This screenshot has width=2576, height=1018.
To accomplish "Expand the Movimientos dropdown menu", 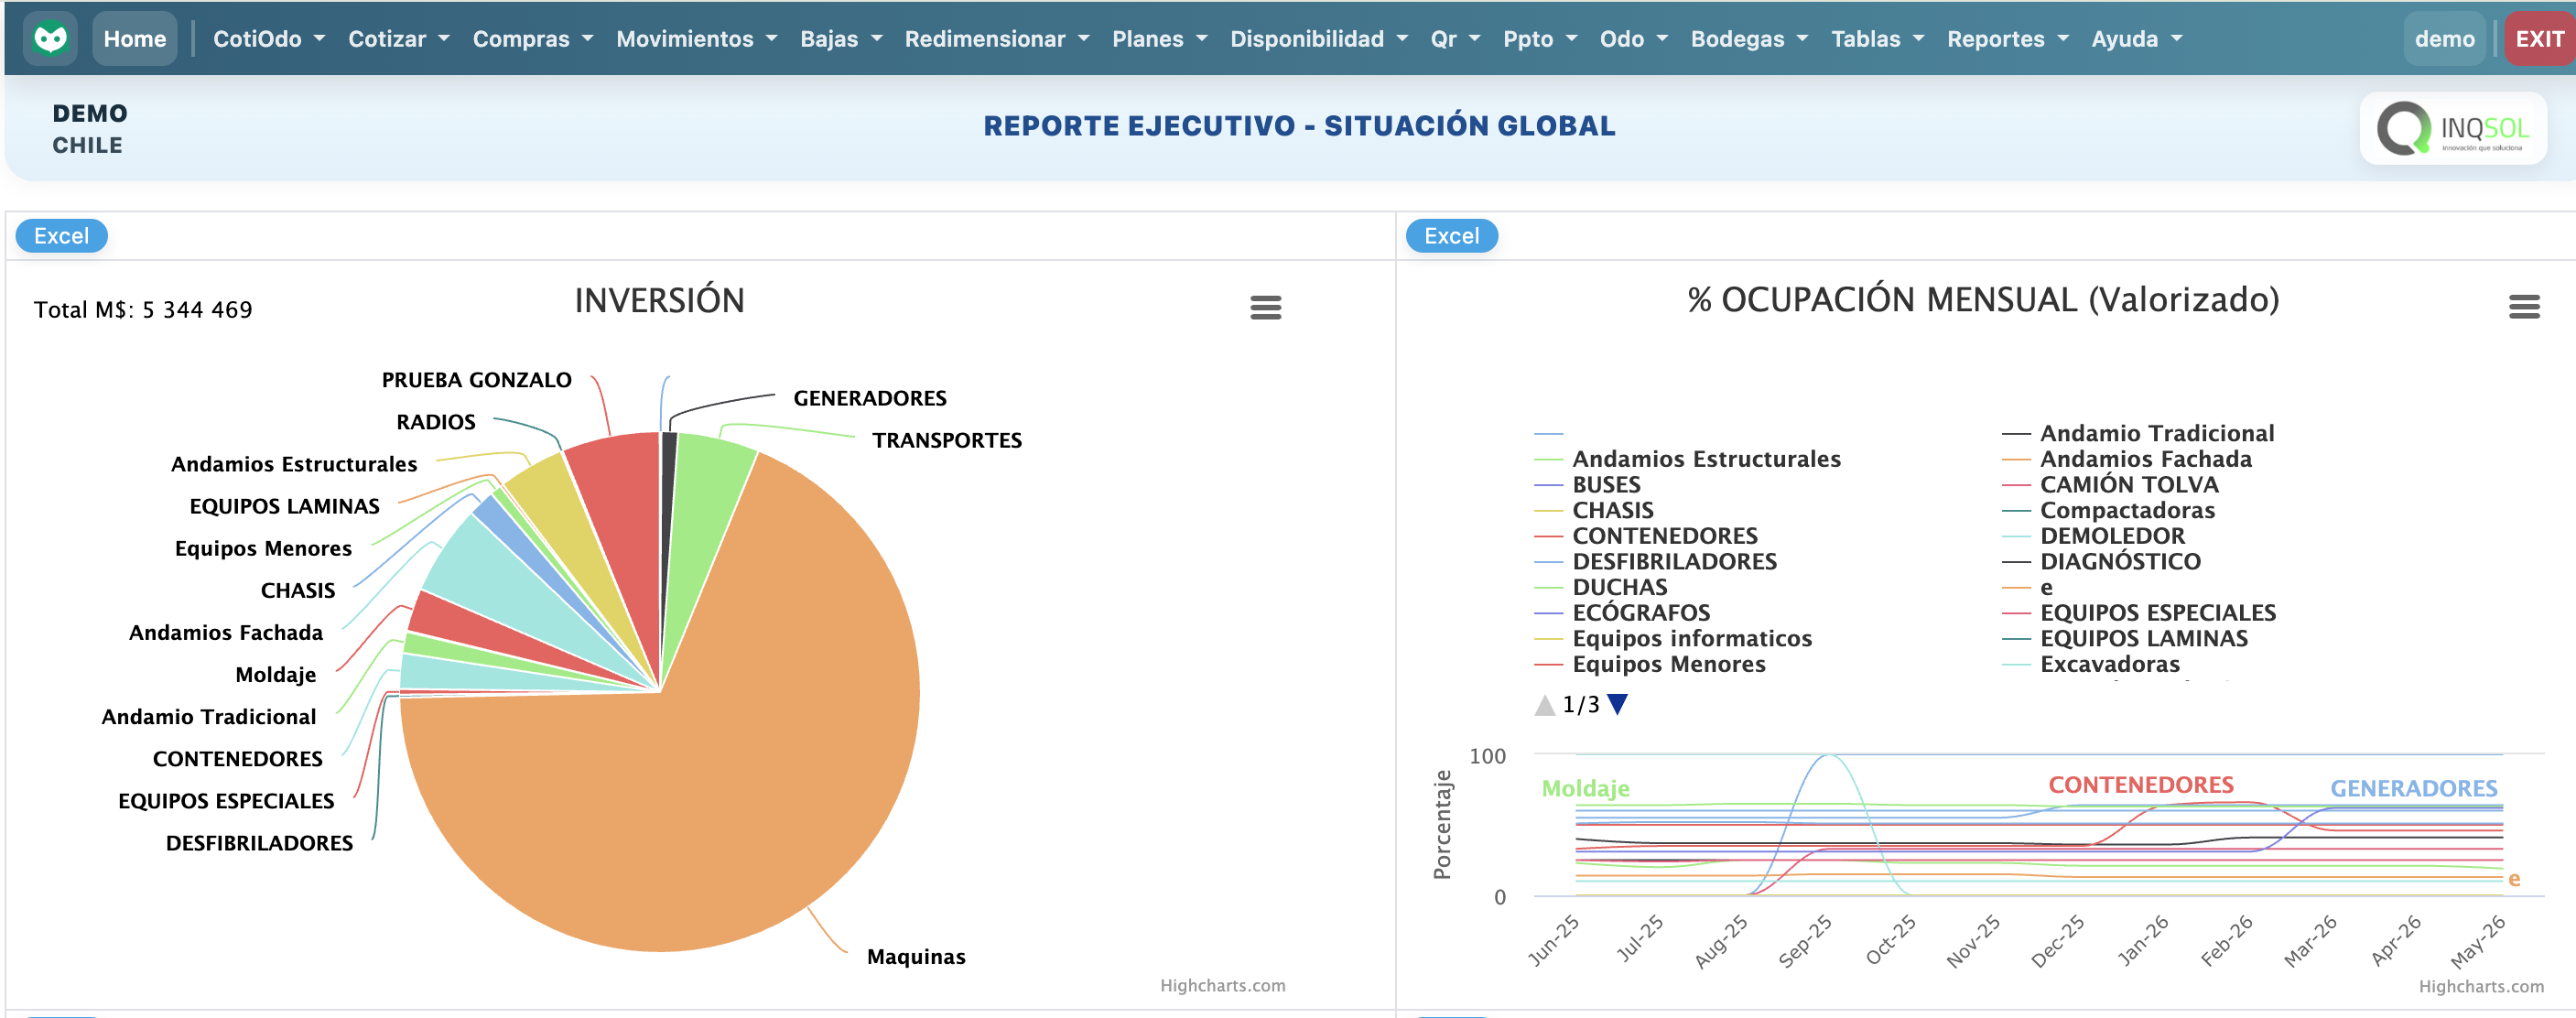I will 696,39.
